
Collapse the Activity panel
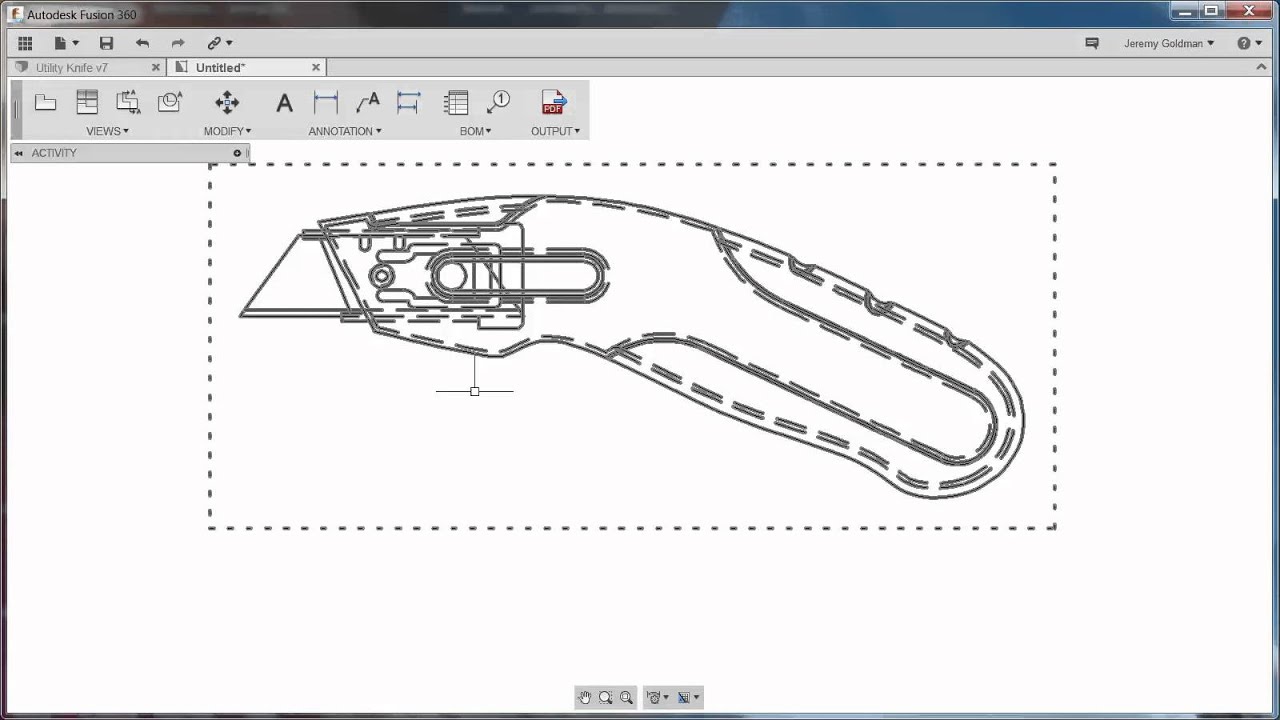click(x=18, y=152)
